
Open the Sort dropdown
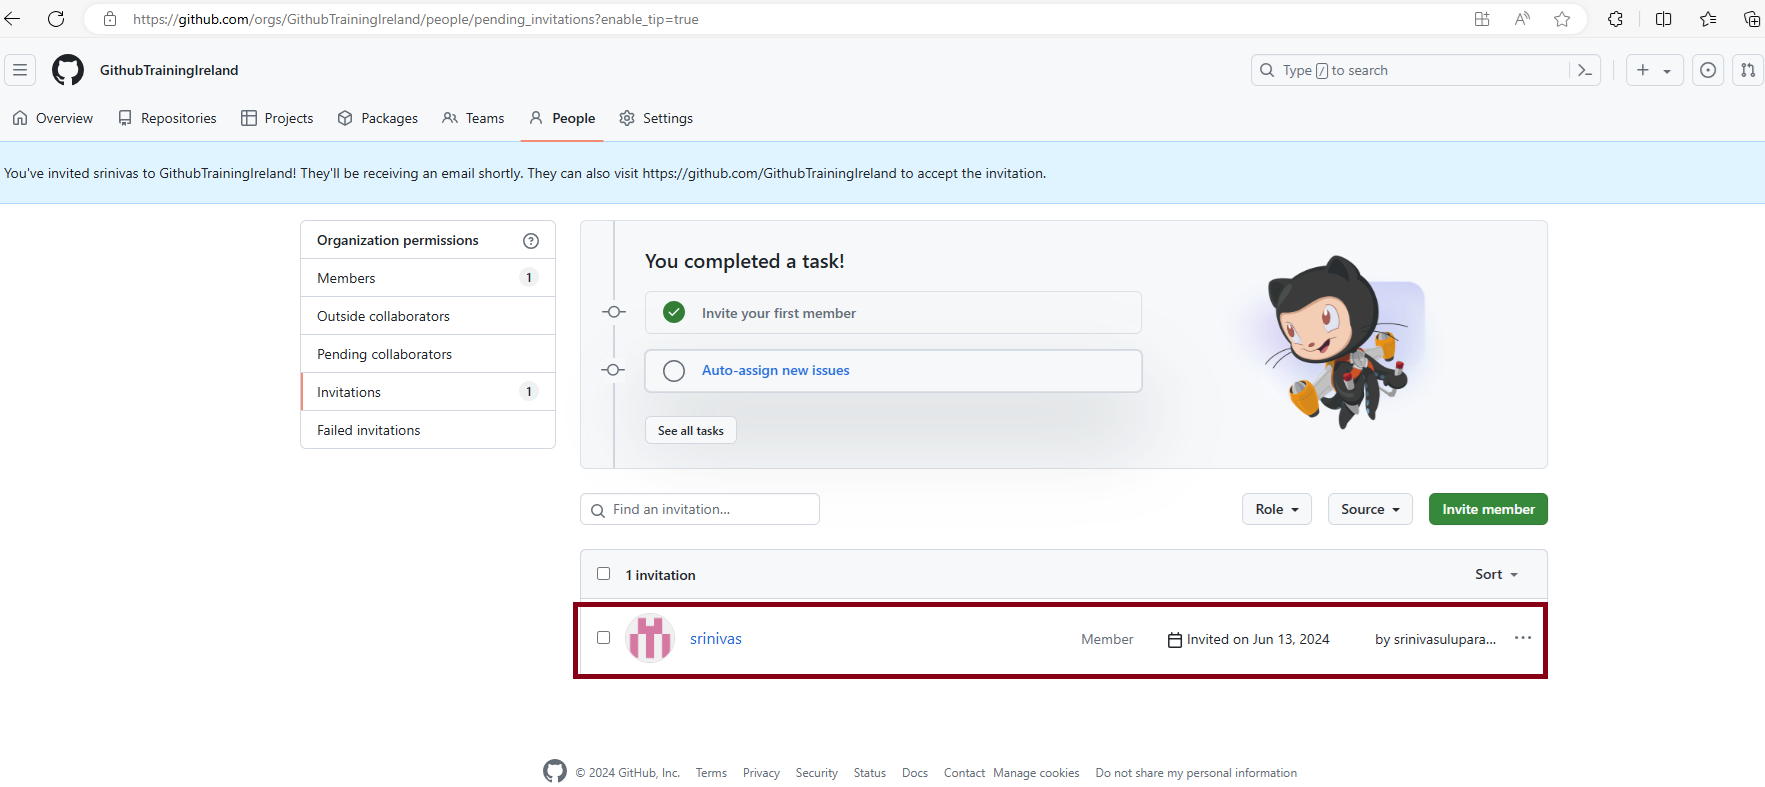(x=1496, y=574)
